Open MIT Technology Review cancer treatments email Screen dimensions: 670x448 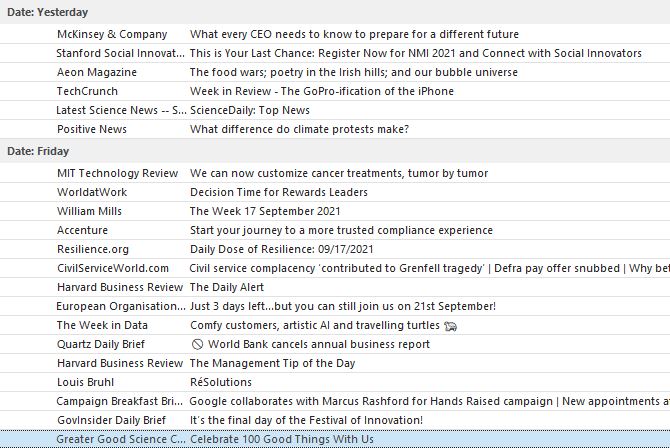[339, 173]
